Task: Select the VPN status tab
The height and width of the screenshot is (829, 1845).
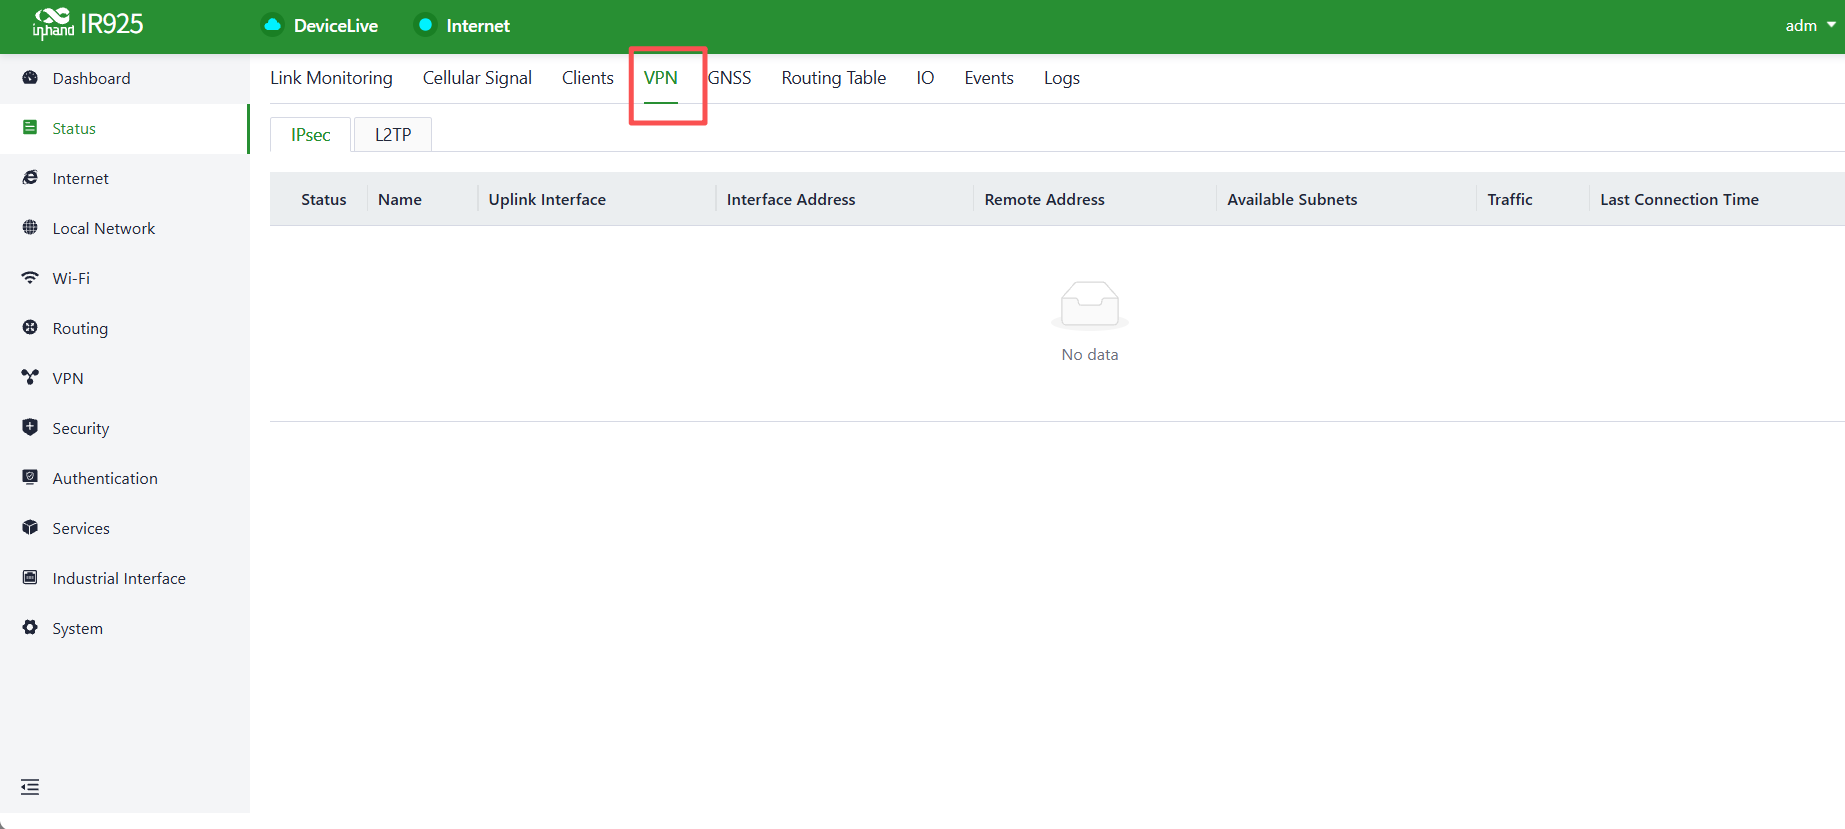Action: (661, 78)
